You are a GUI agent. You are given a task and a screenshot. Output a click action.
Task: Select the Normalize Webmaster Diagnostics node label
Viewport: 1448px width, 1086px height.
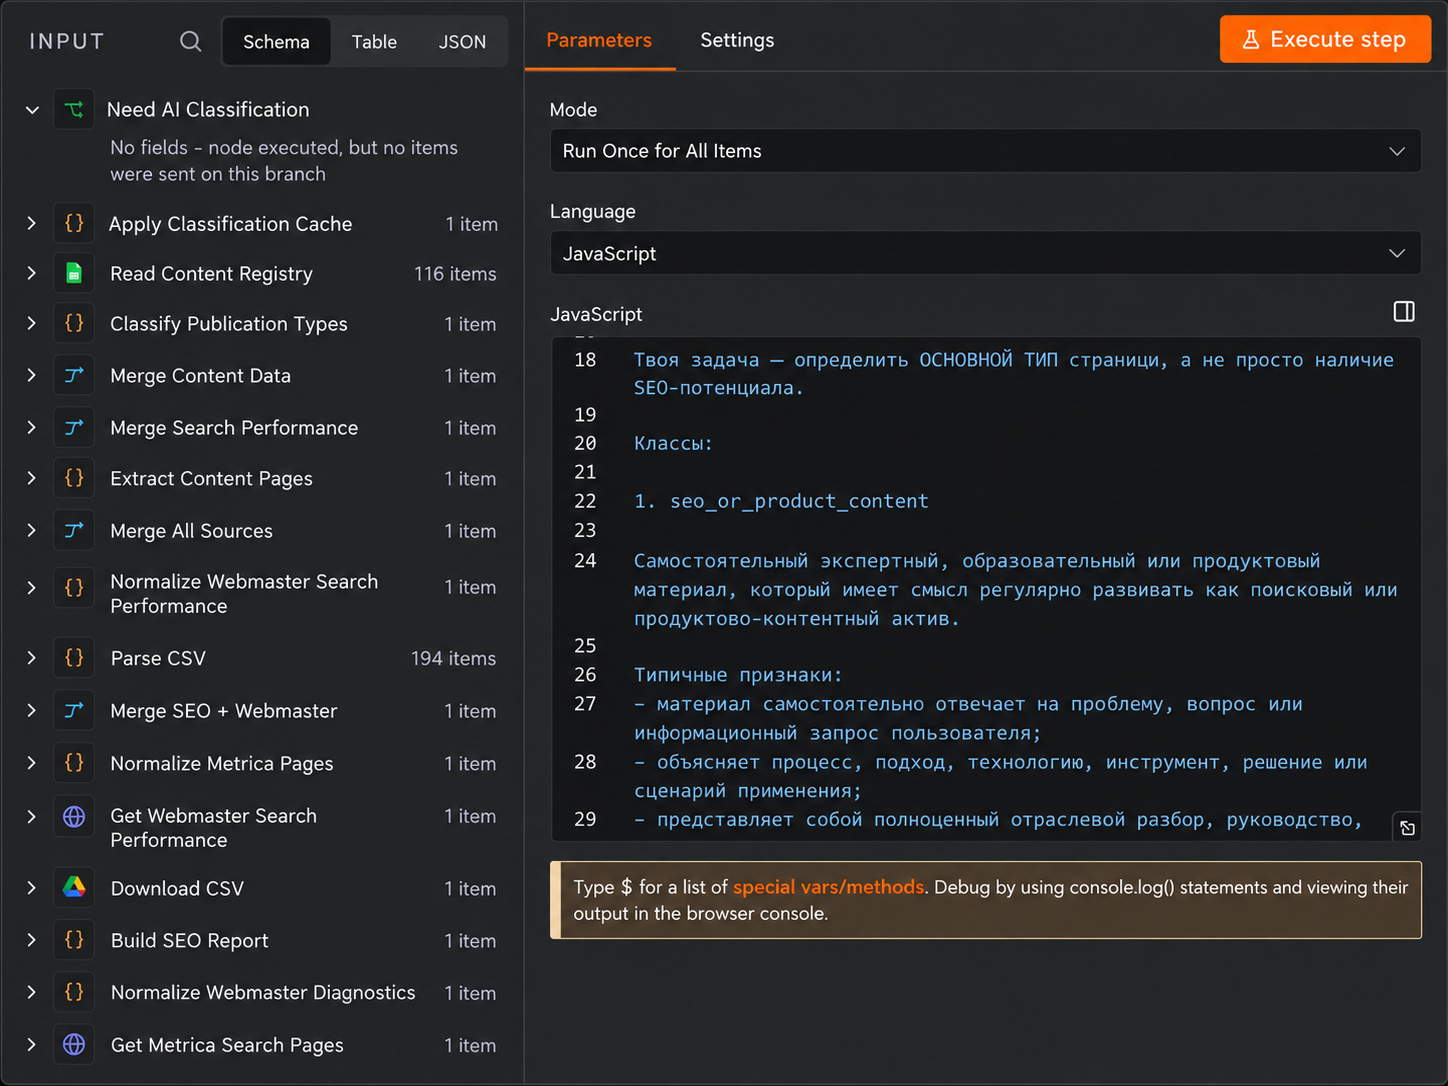coord(263,992)
